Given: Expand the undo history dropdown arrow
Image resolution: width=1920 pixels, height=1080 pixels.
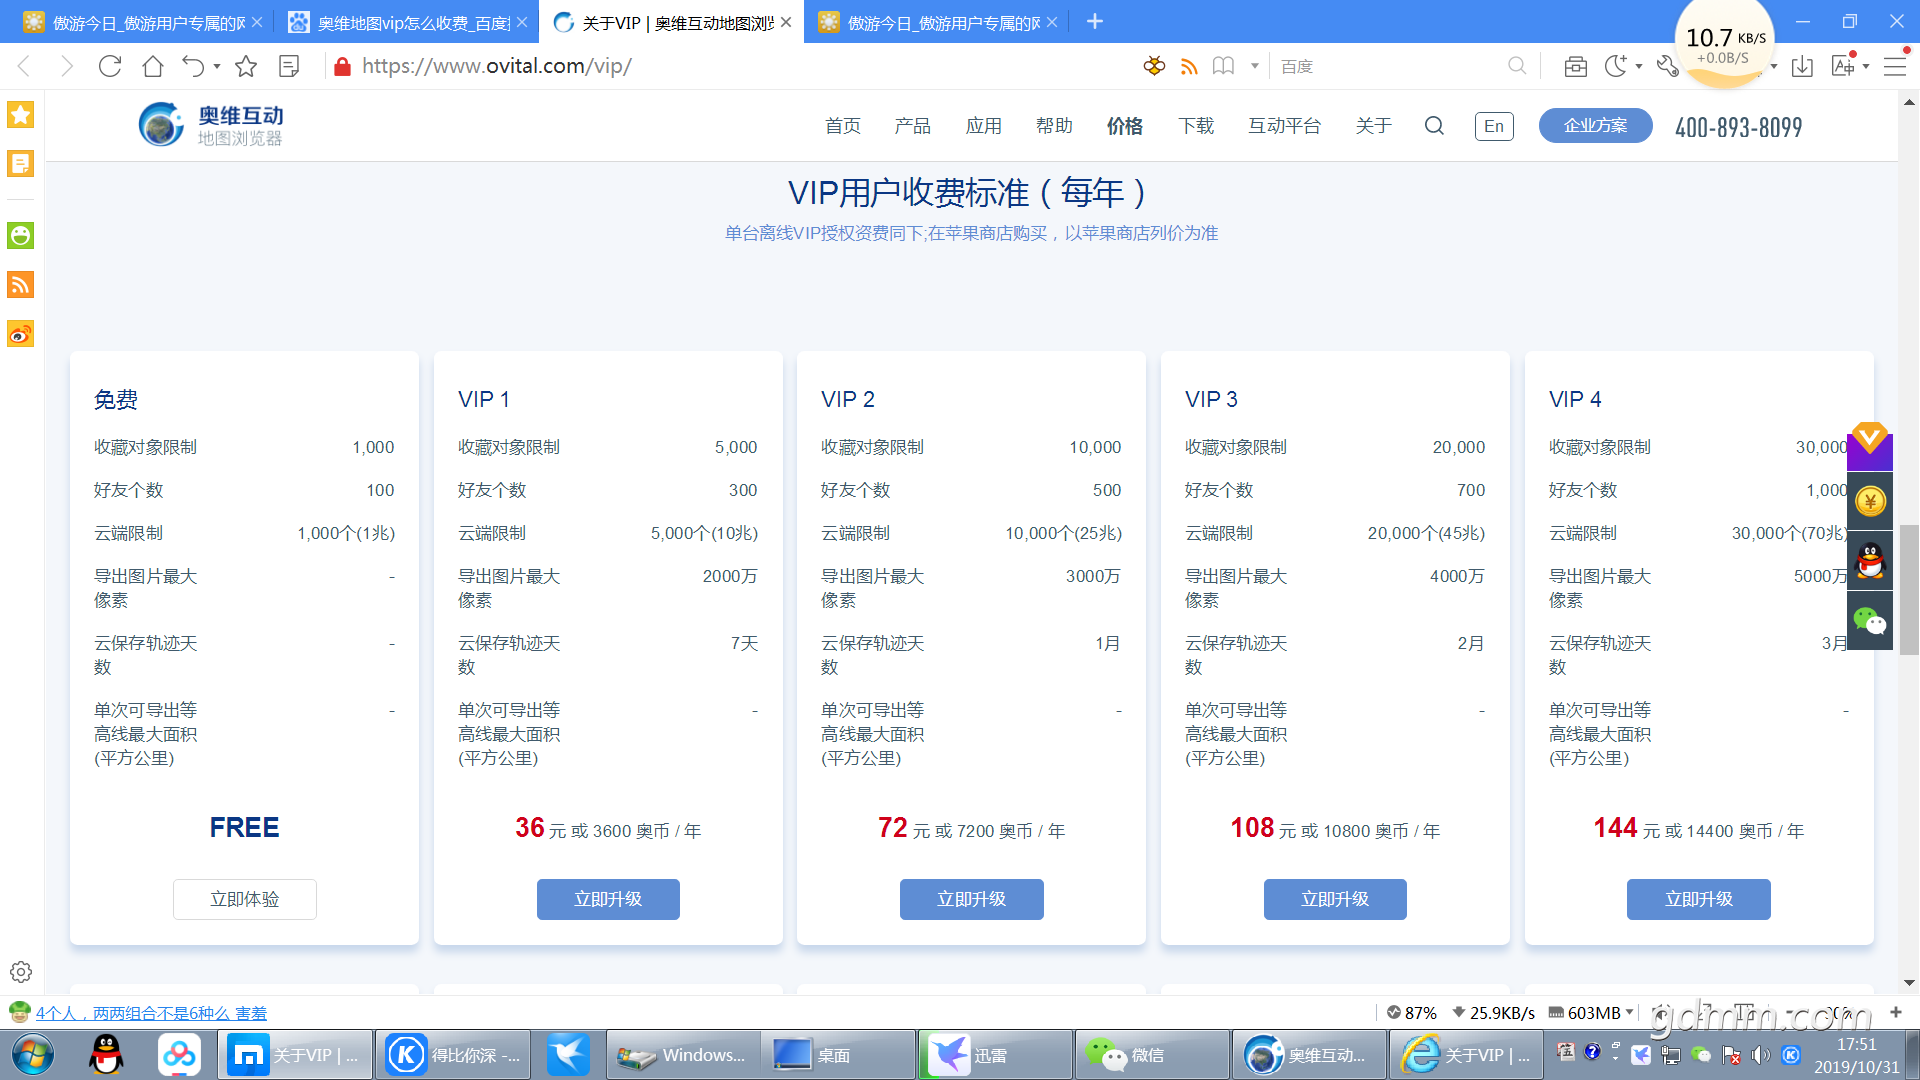Looking at the screenshot, I should (217, 66).
